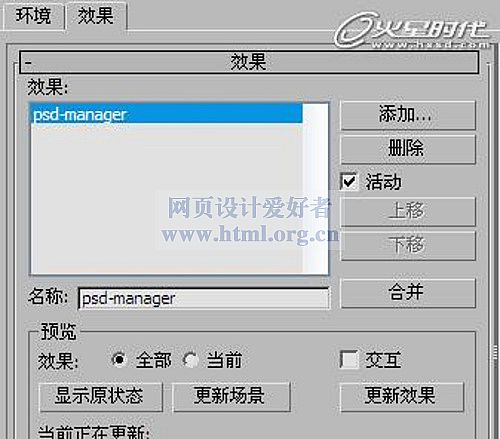The height and width of the screenshot is (439, 500).
Task: Select the 当前 radio button
Action: click(191, 360)
